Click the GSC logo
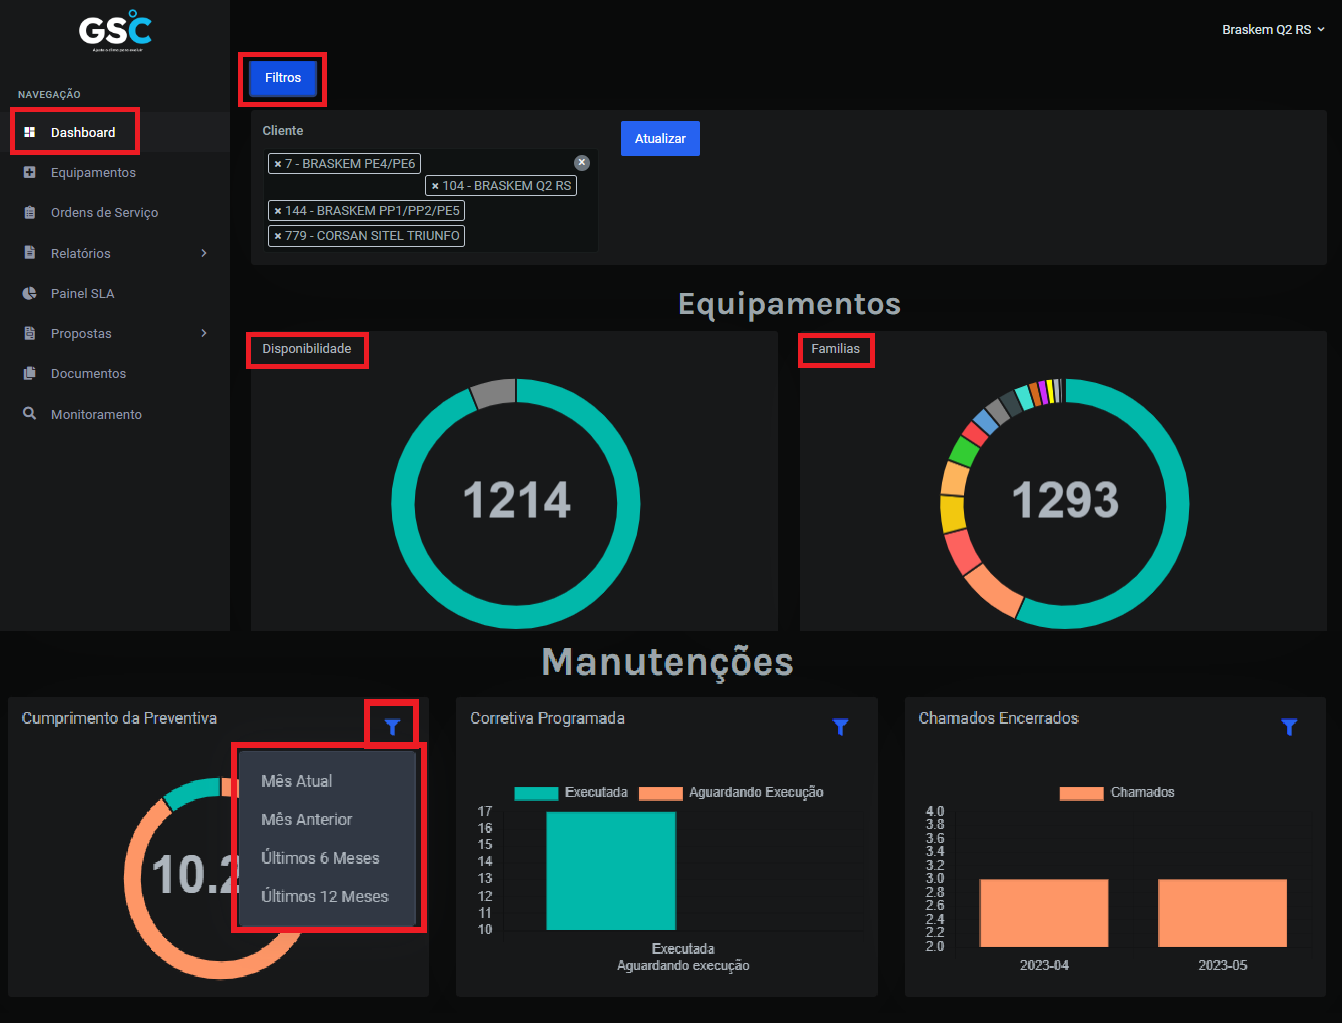 pos(115,31)
